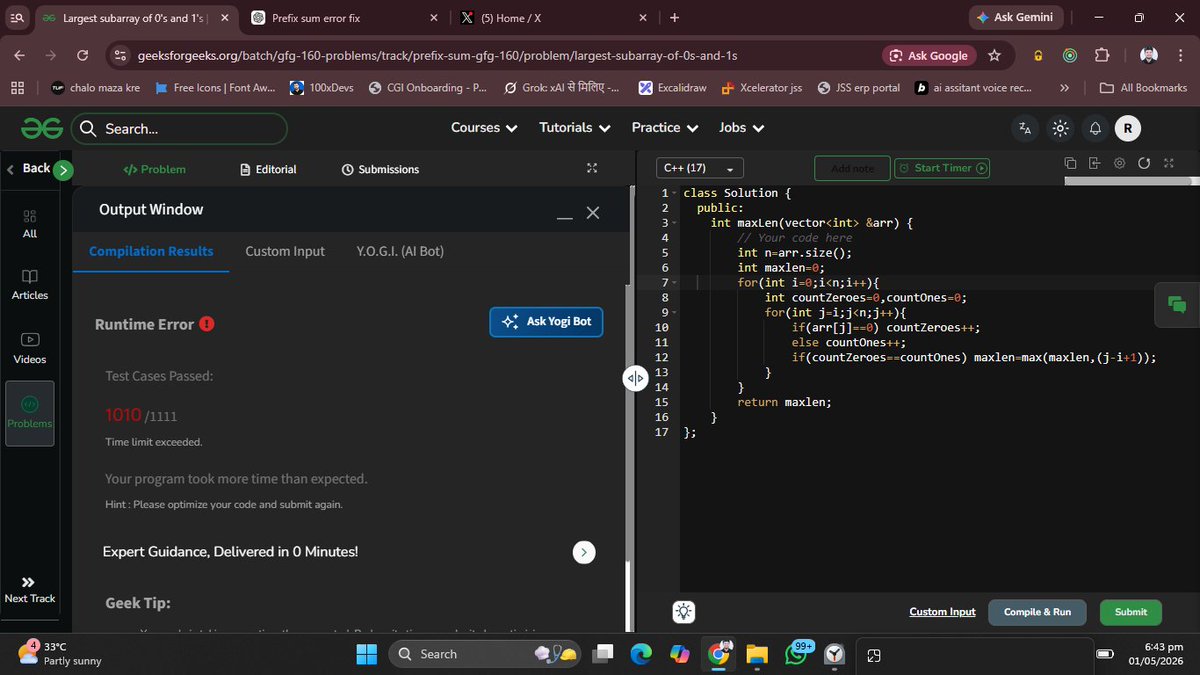Open the browser extensions puzzle icon
Screen dimensions: 1200x675
[1102, 55]
